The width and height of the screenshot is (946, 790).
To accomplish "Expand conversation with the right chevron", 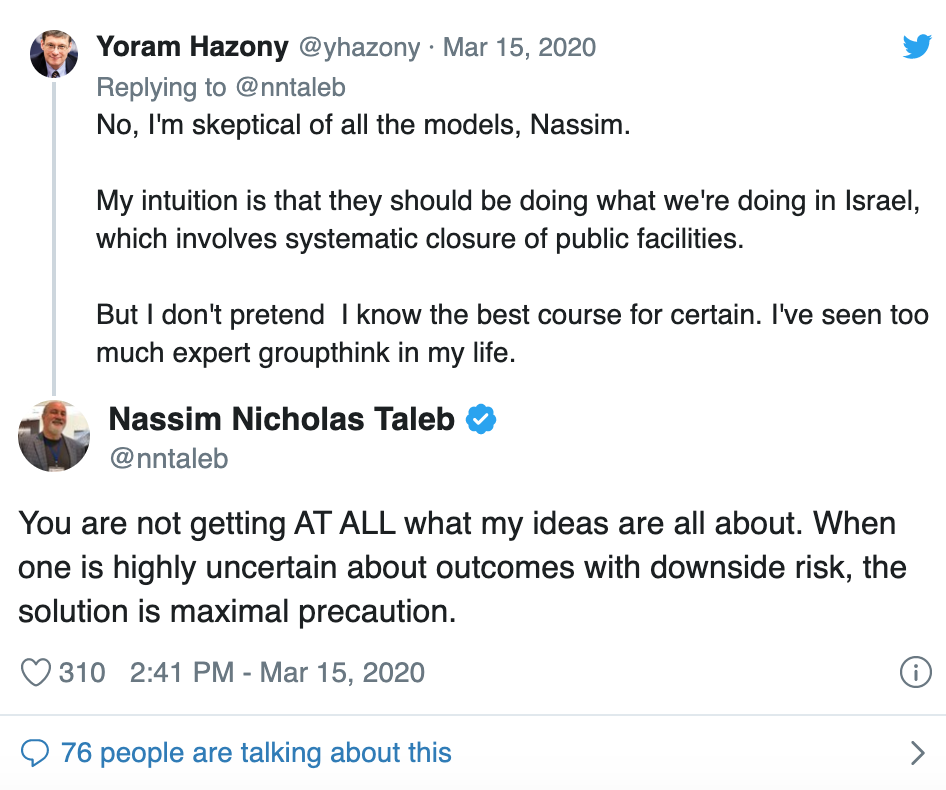I will (x=917, y=752).
